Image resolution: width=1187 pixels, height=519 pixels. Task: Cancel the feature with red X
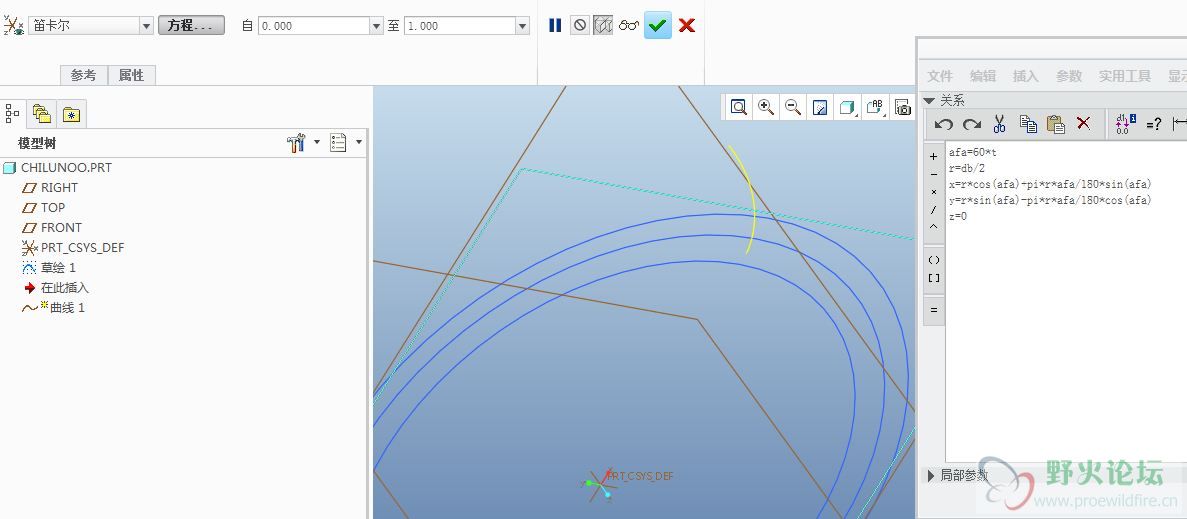[x=687, y=26]
